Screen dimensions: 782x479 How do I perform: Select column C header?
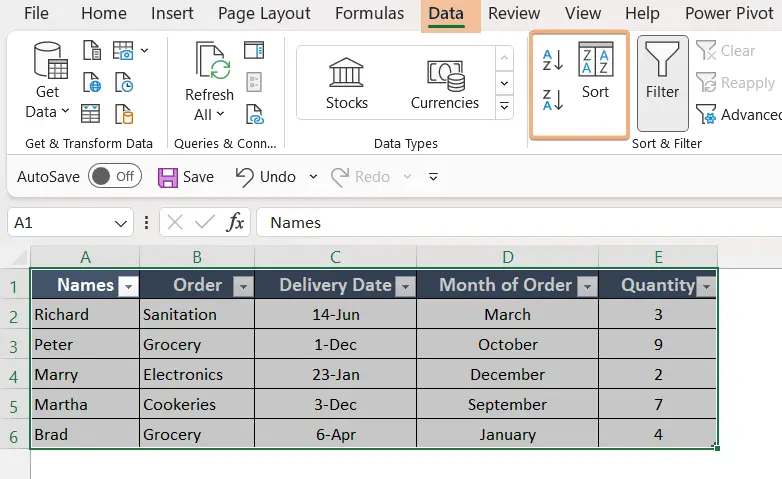(335, 257)
